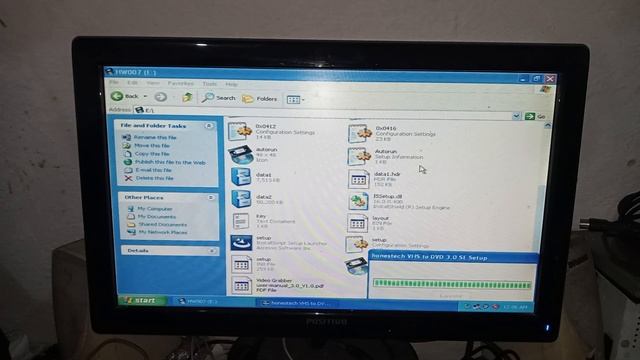Select the ISSetup.dll file icon
The height and width of the screenshot is (360, 640).
pos(358,201)
